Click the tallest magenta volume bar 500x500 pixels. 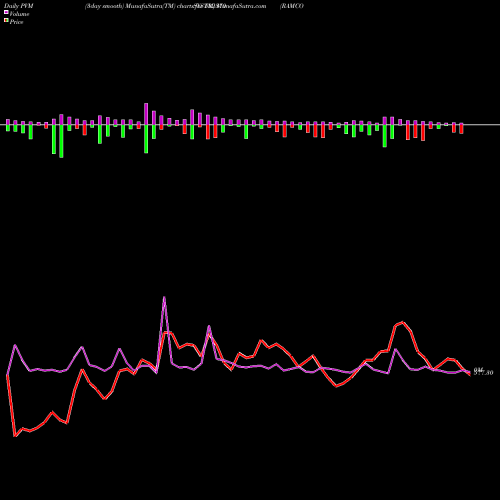146,114
